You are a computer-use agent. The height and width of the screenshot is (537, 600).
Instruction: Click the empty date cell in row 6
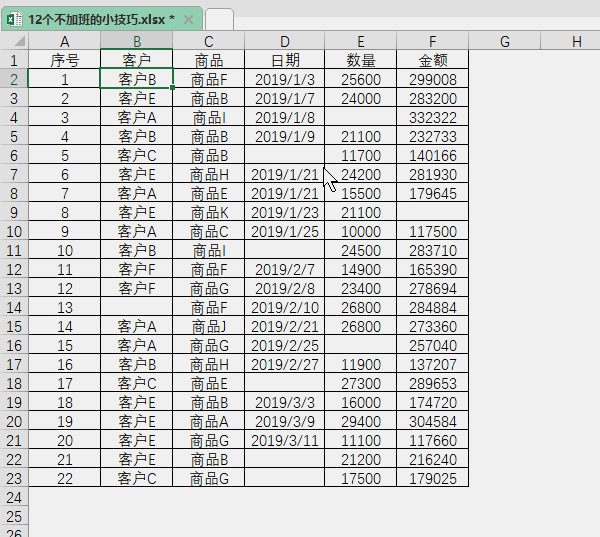[x=284, y=155]
